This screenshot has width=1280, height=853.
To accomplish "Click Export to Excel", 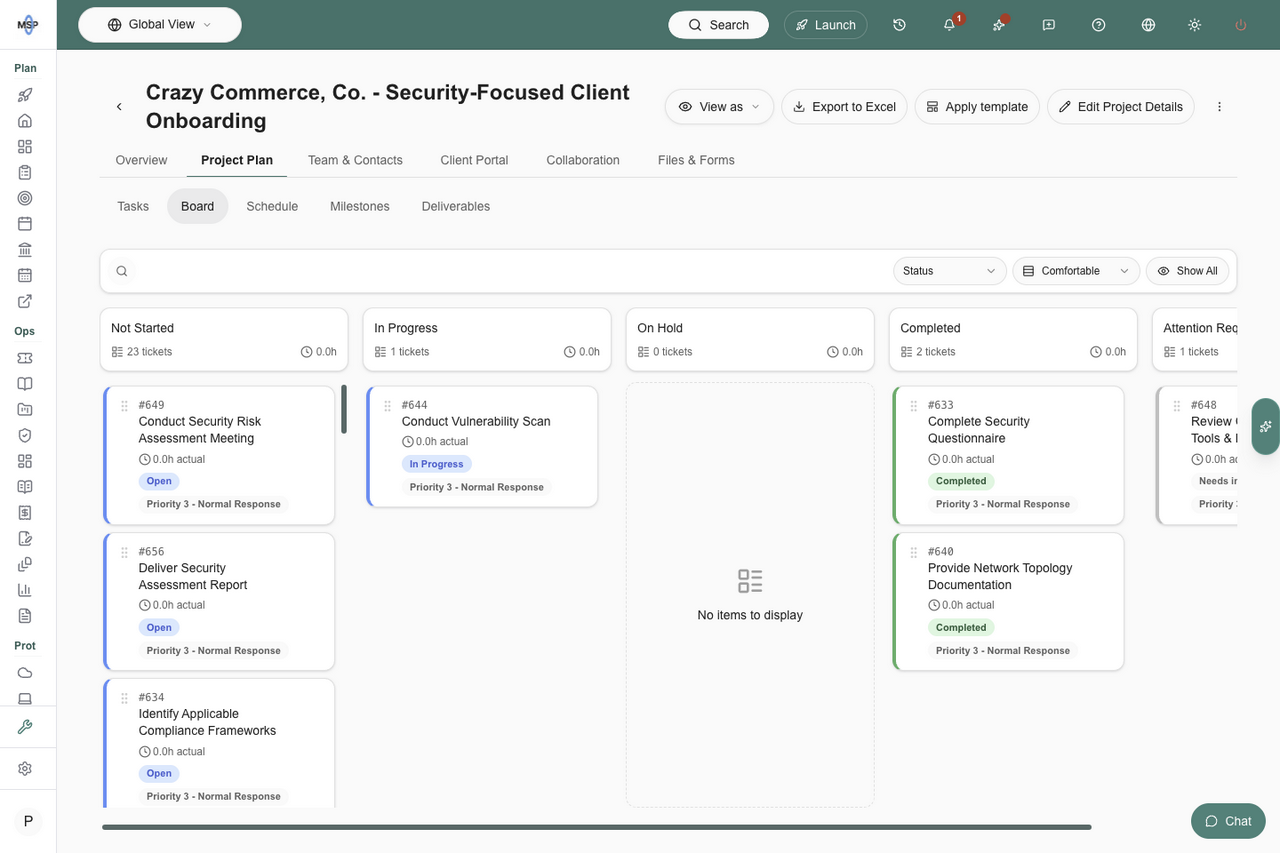I will pyautogui.click(x=844, y=107).
